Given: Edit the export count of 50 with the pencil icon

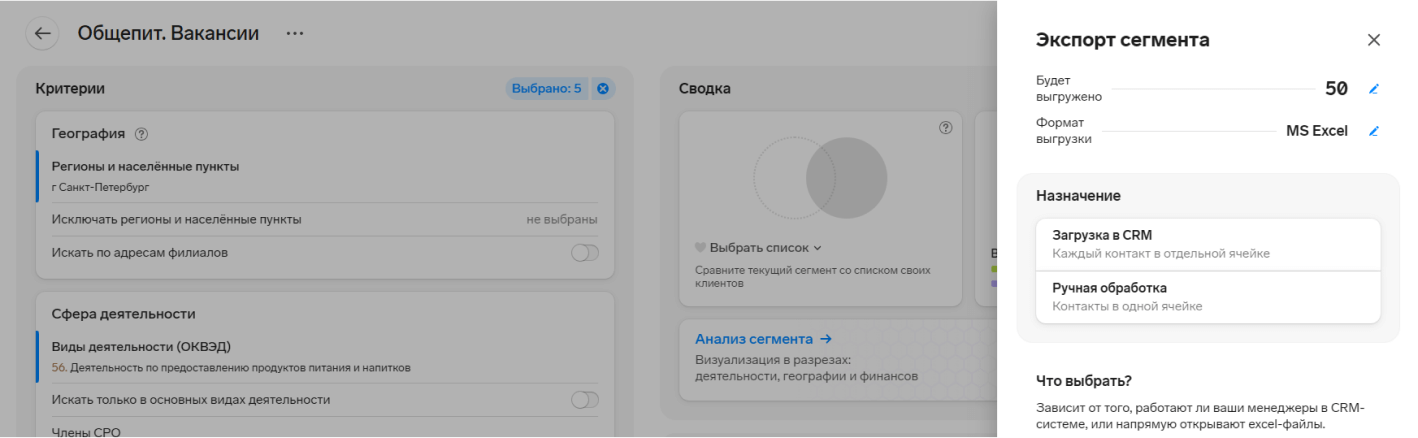Looking at the screenshot, I should point(1373,89).
